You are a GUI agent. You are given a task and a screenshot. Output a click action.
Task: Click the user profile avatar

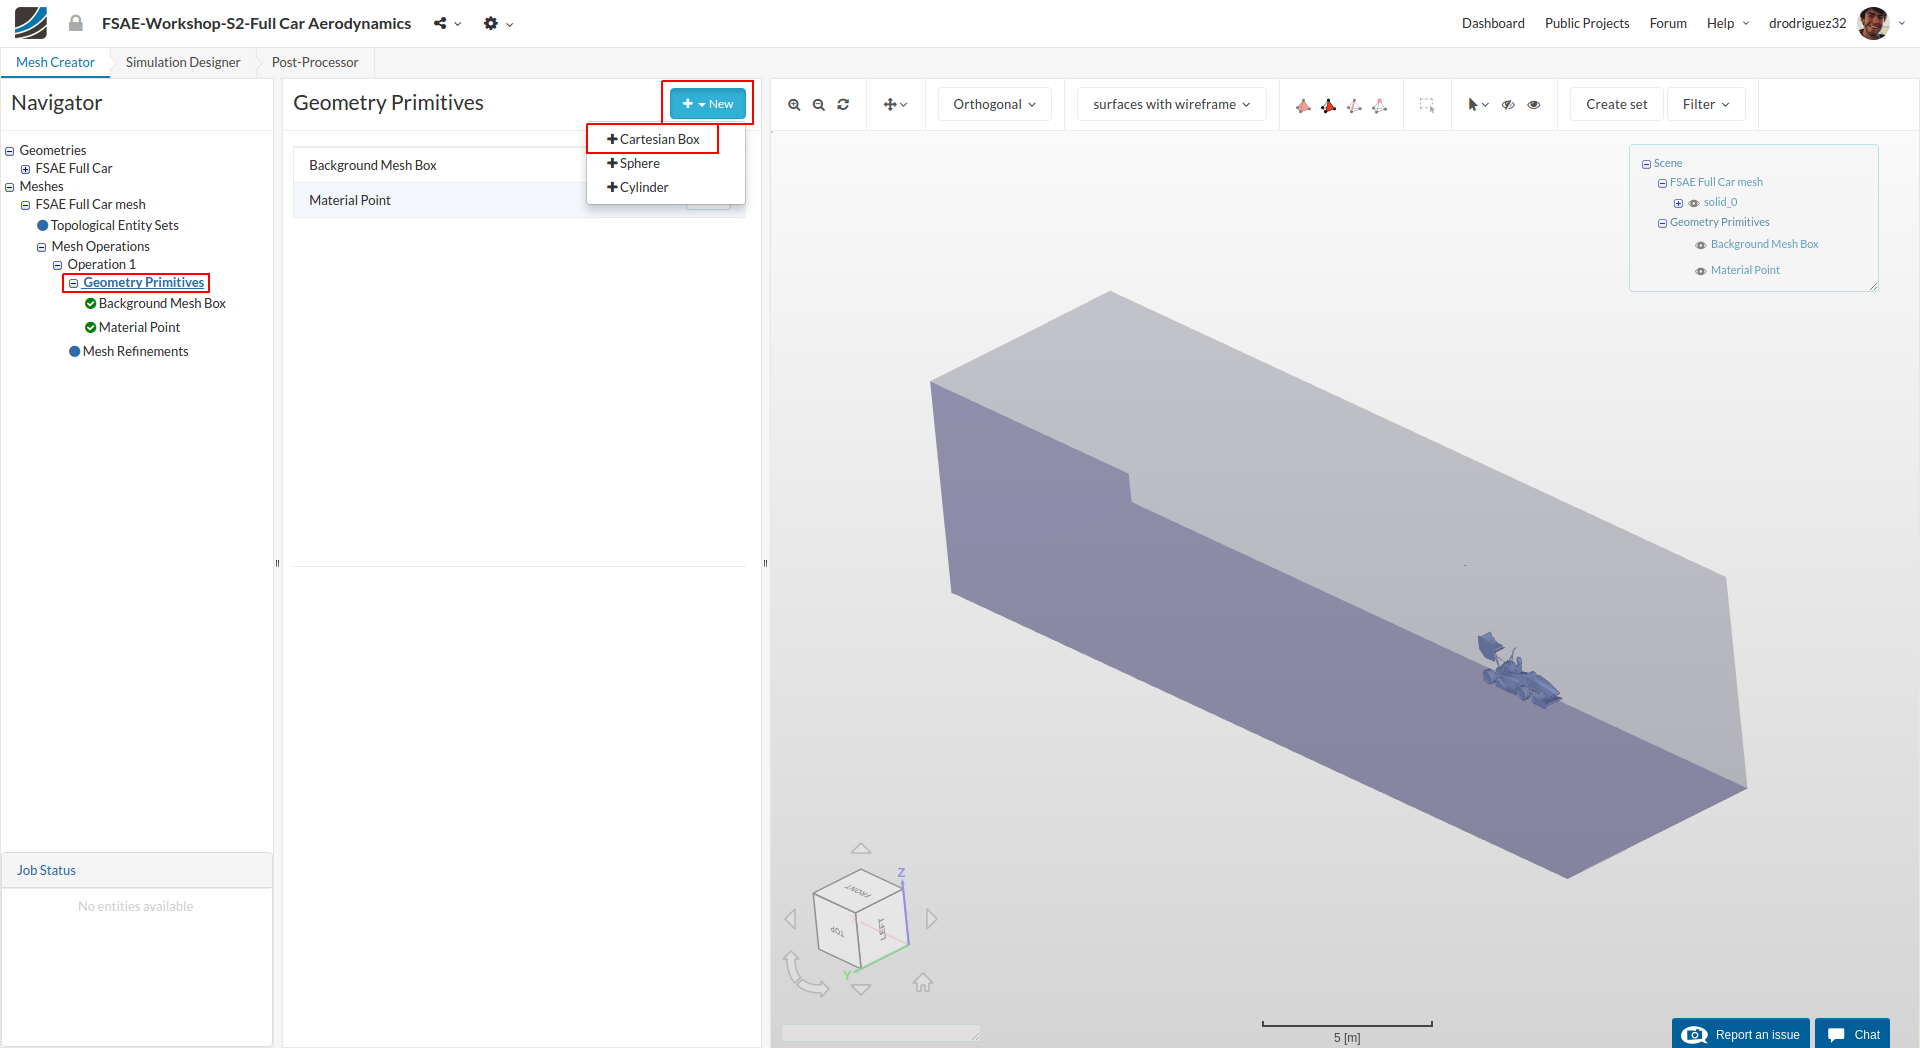tap(1873, 23)
